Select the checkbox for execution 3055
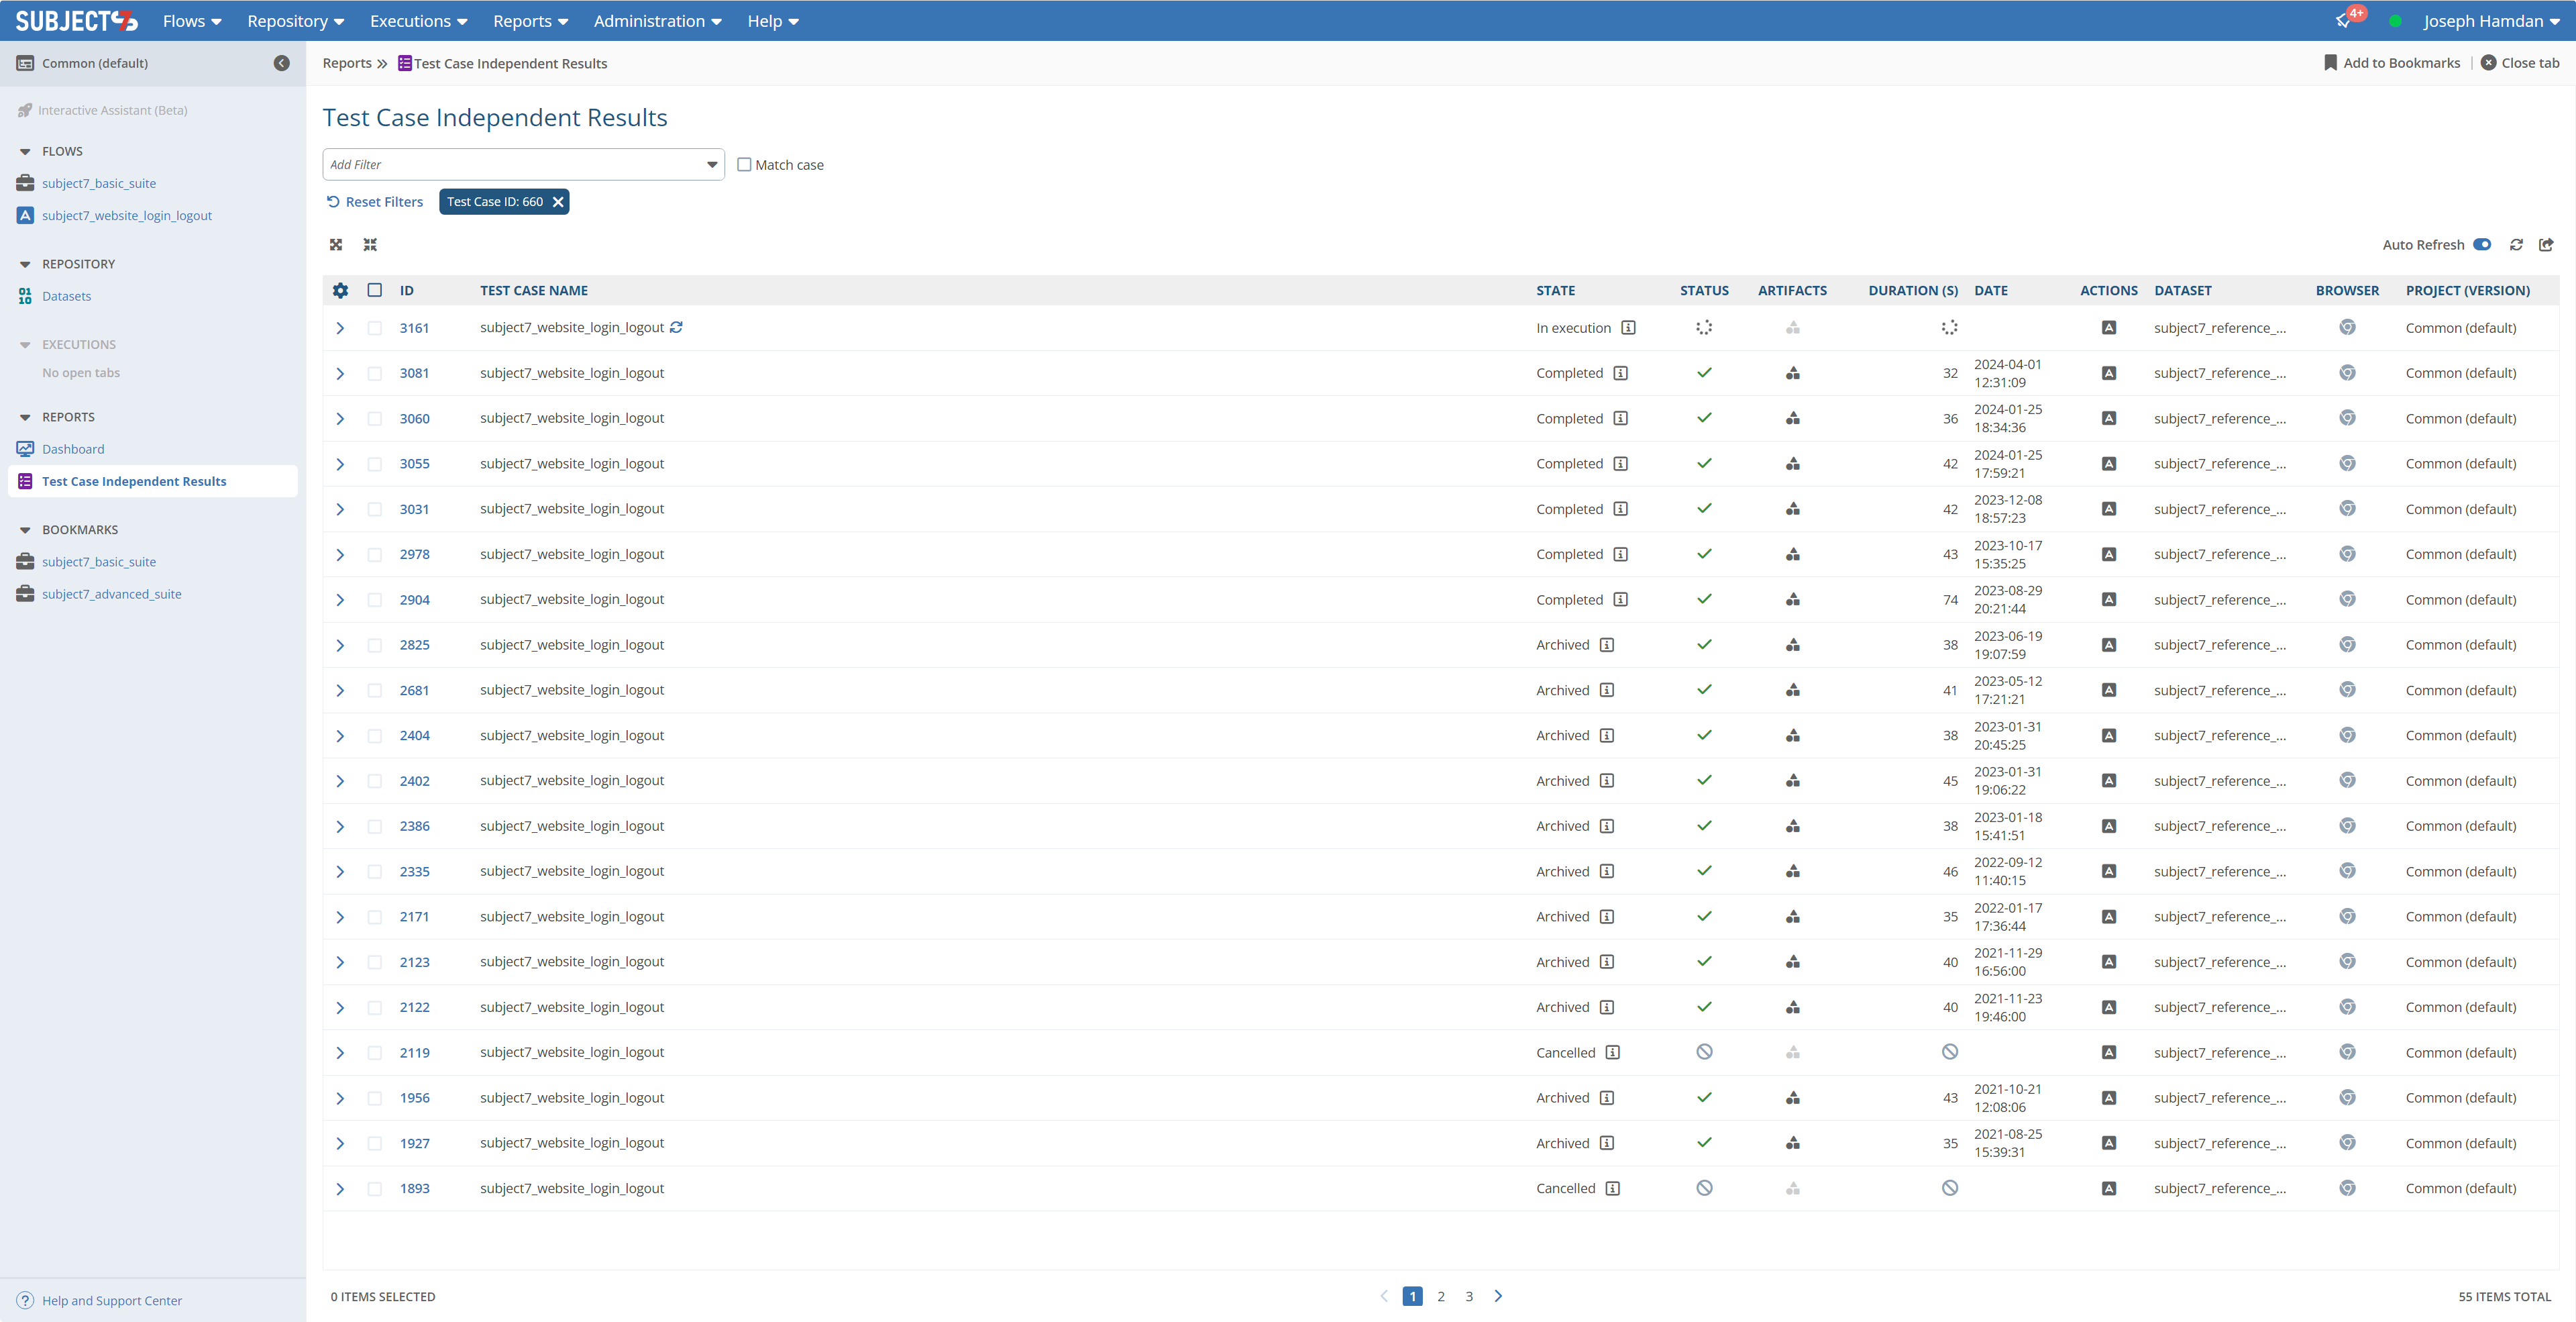This screenshot has width=2576, height=1322. click(374, 464)
